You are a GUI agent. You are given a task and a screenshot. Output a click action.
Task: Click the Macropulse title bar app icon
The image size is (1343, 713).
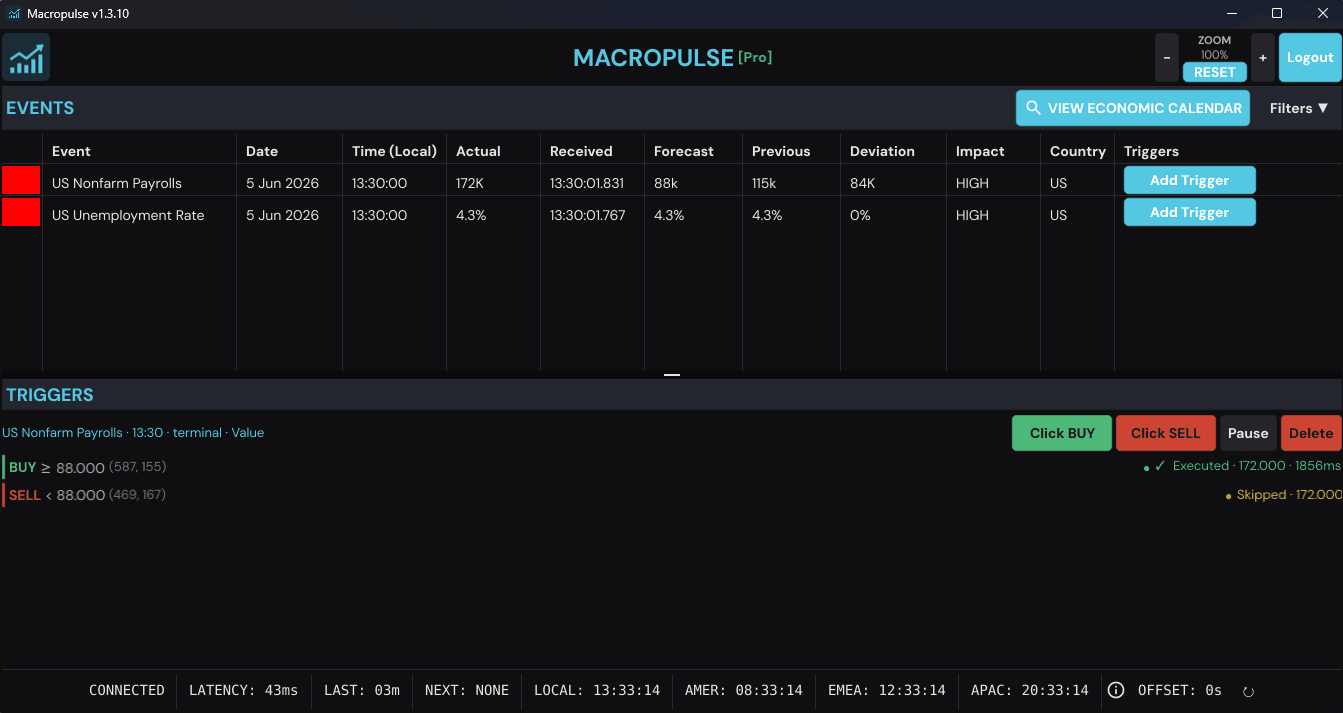tap(14, 14)
